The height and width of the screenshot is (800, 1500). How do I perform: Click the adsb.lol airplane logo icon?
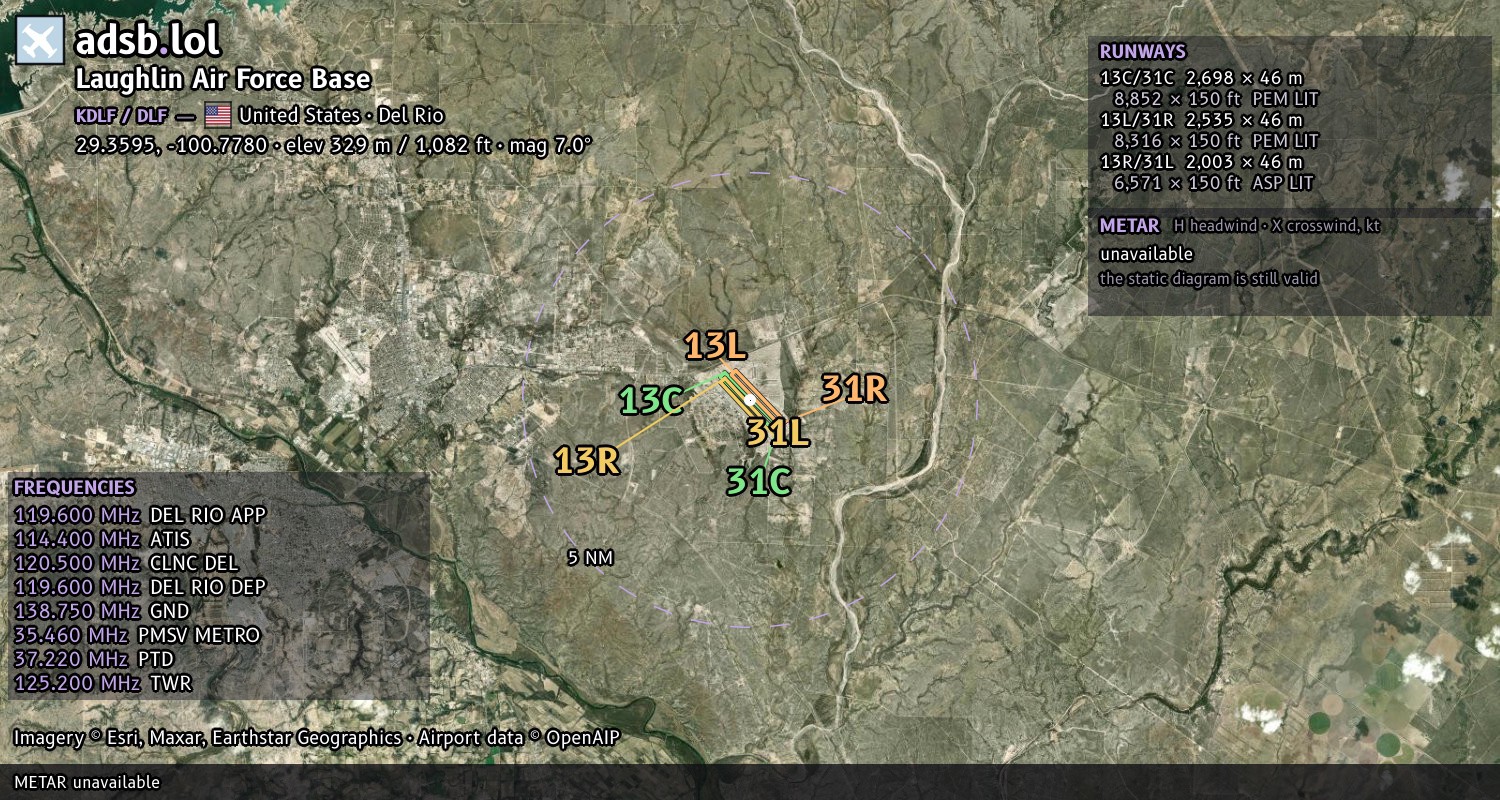coord(41,41)
